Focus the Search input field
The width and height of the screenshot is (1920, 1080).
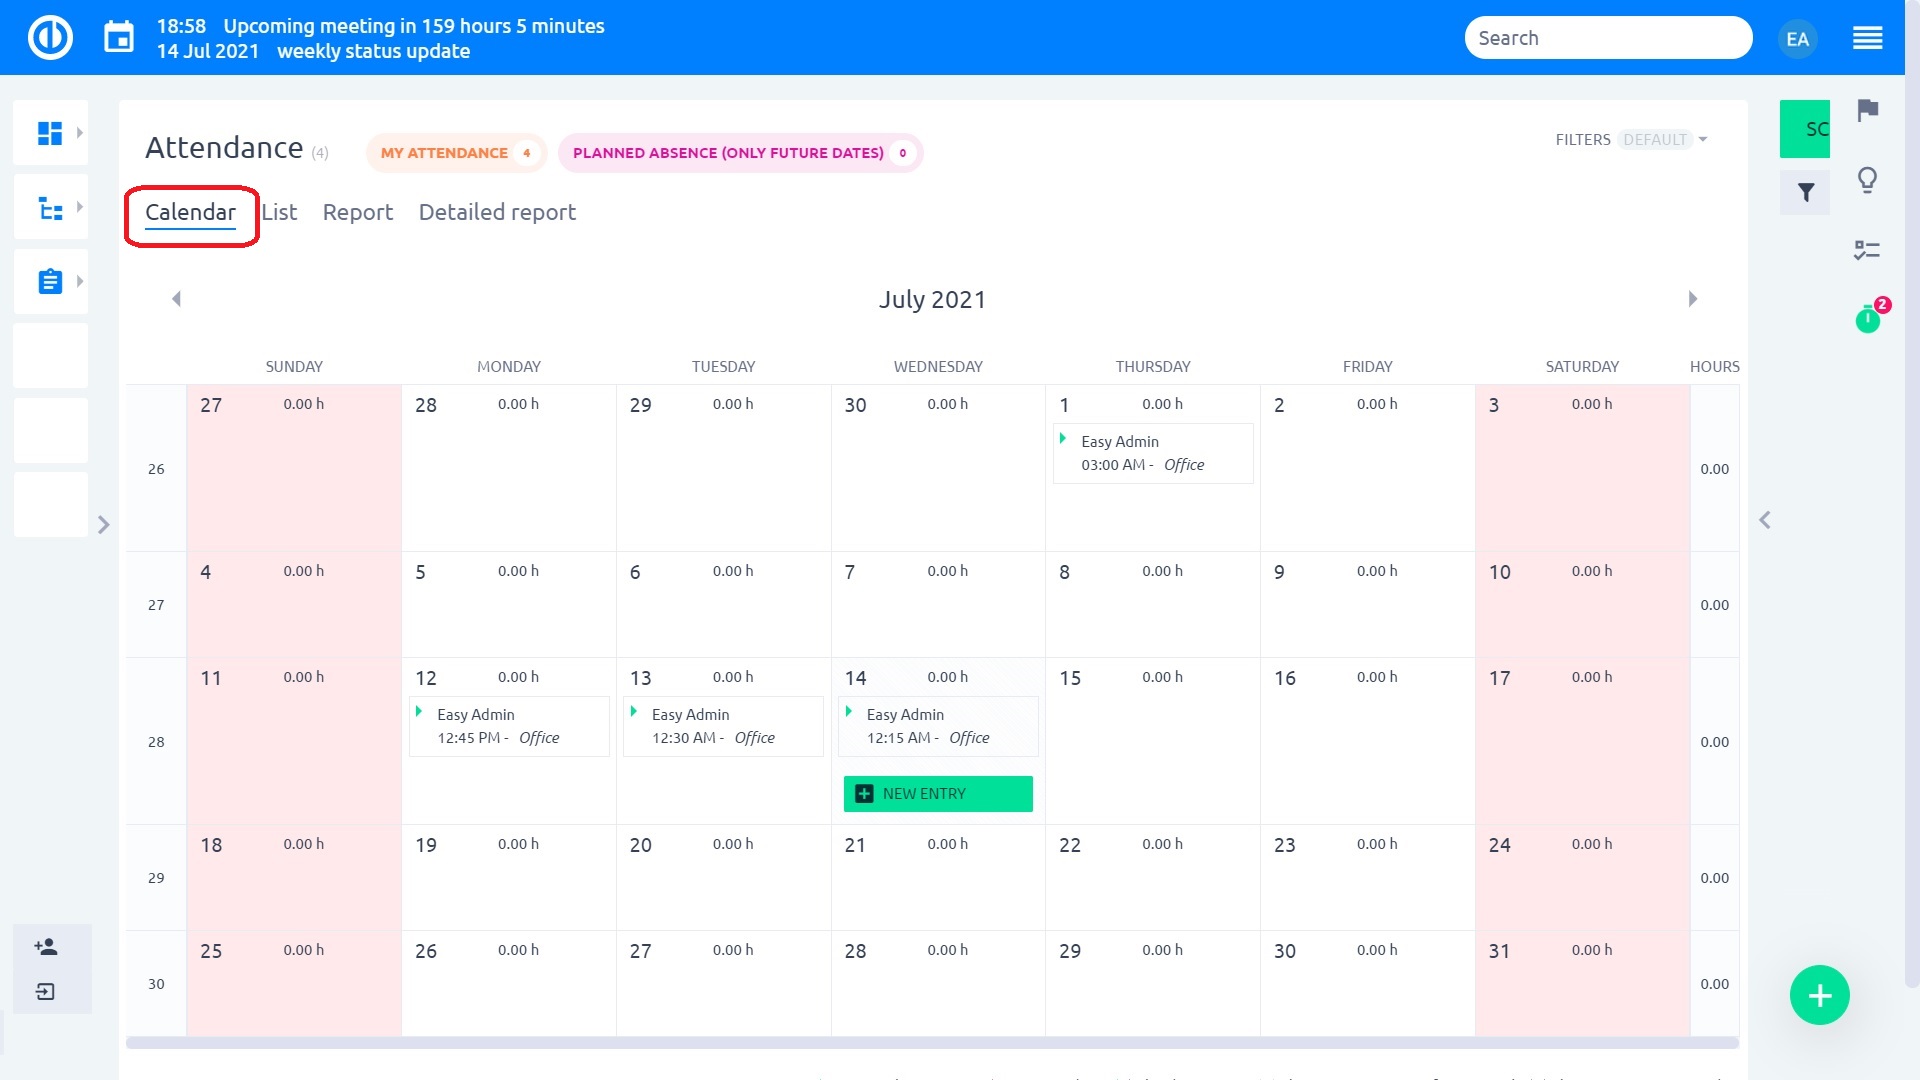point(1608,38)
